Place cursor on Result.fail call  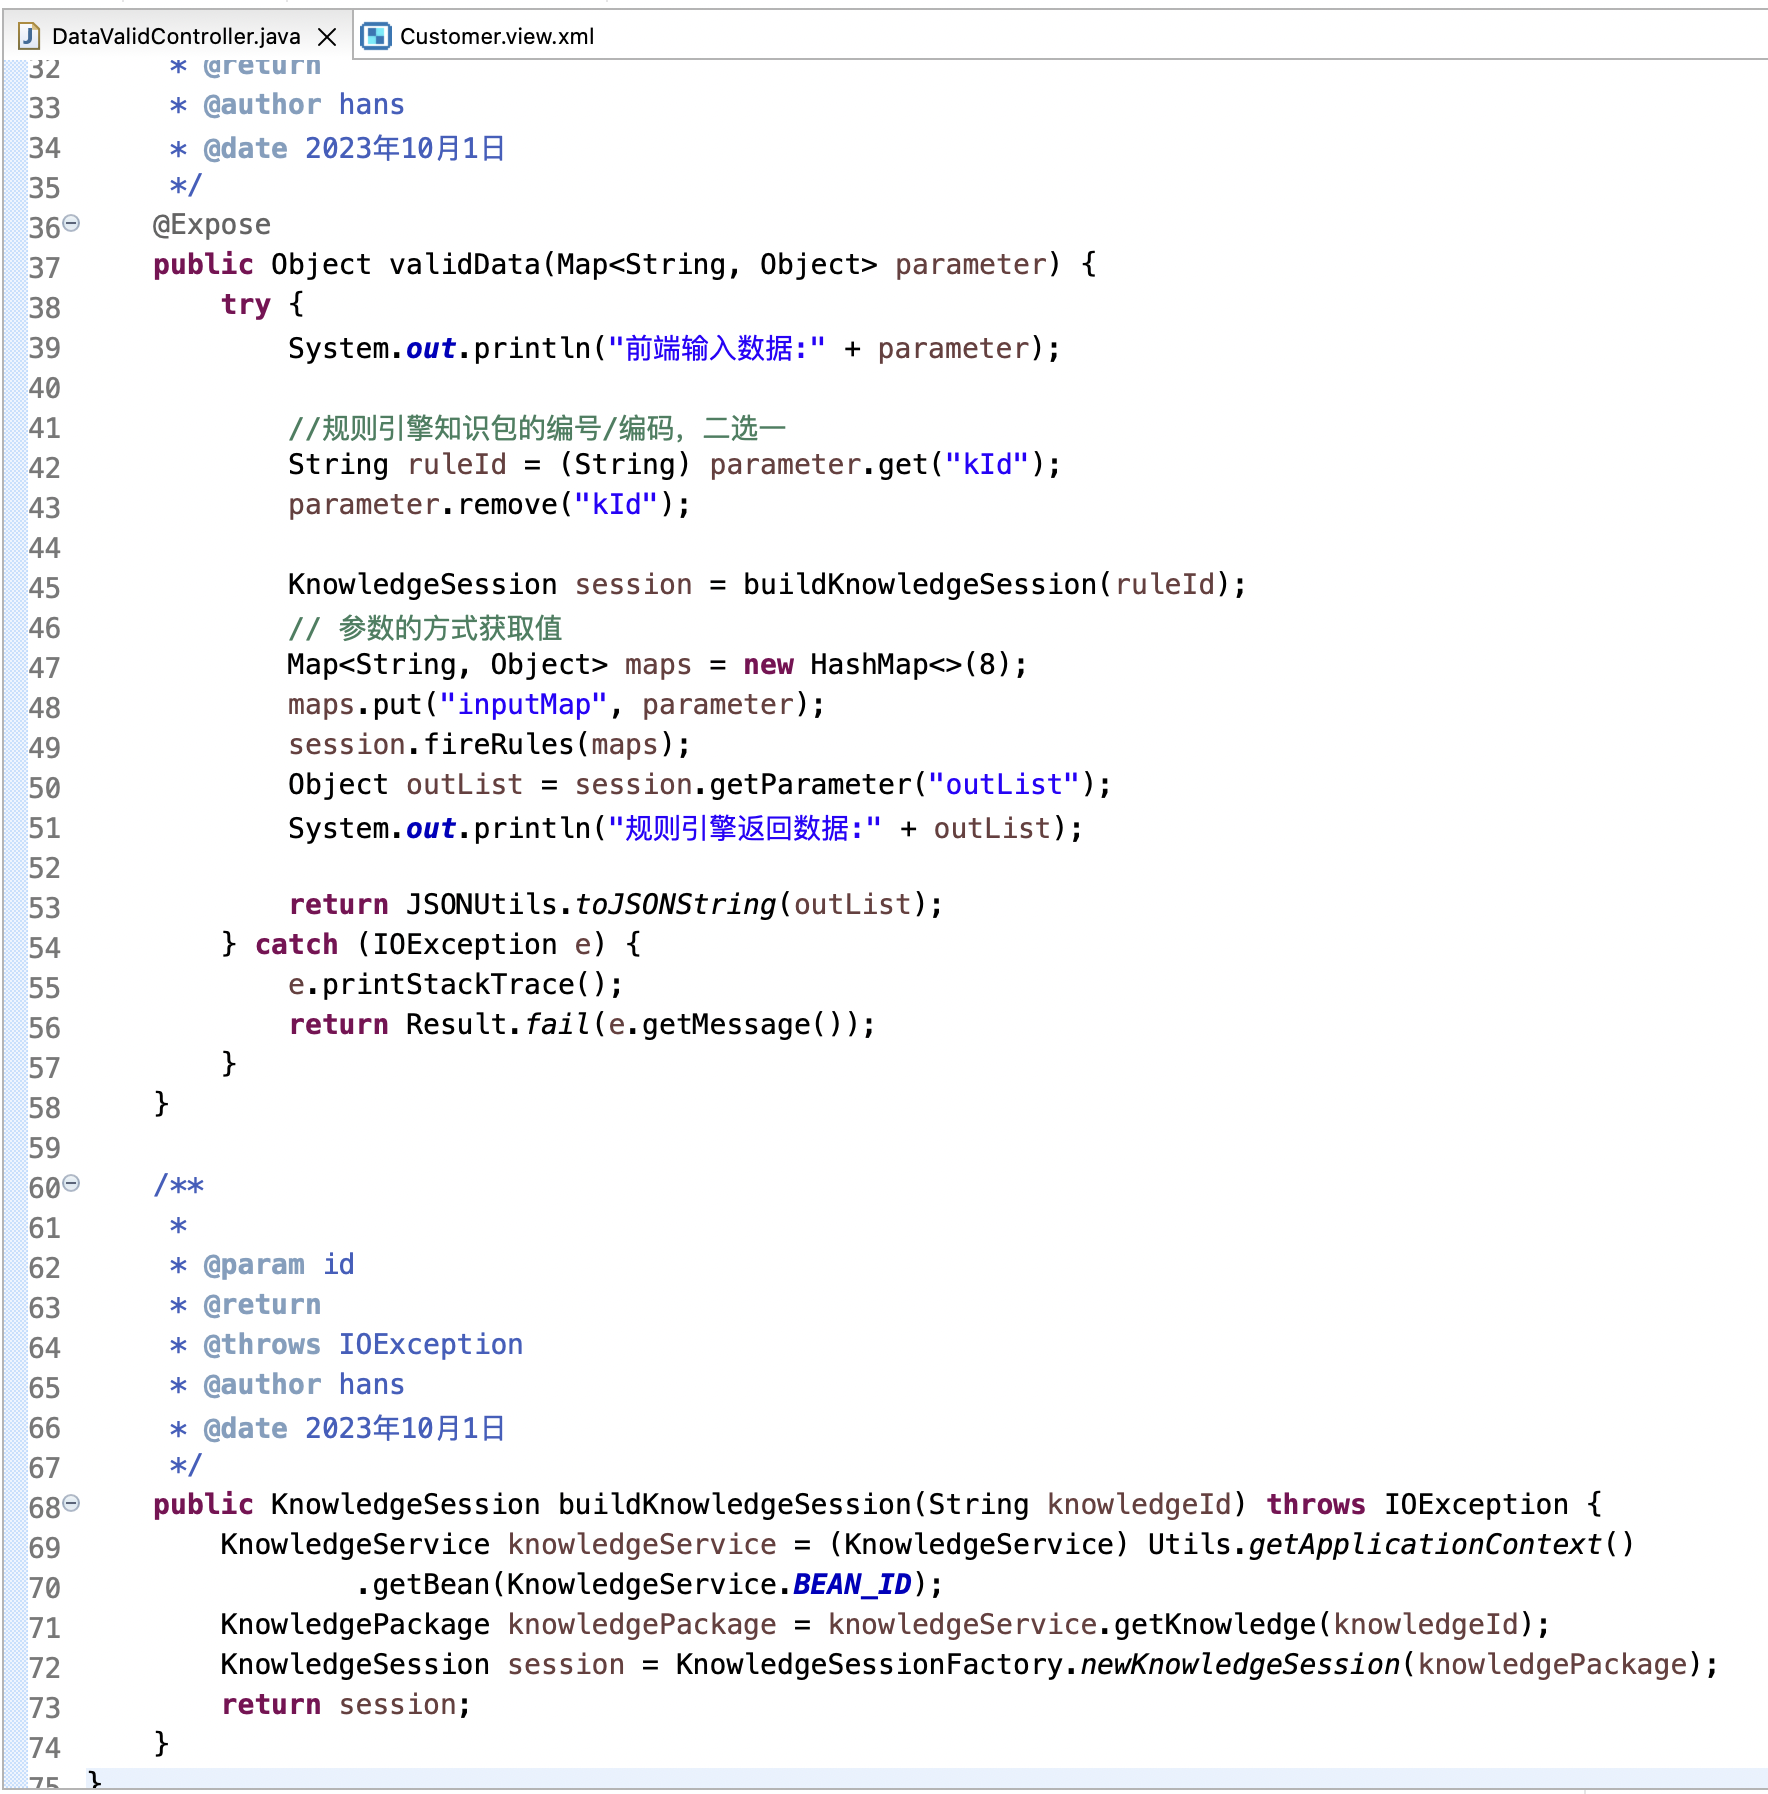(x=550, y=1025)
